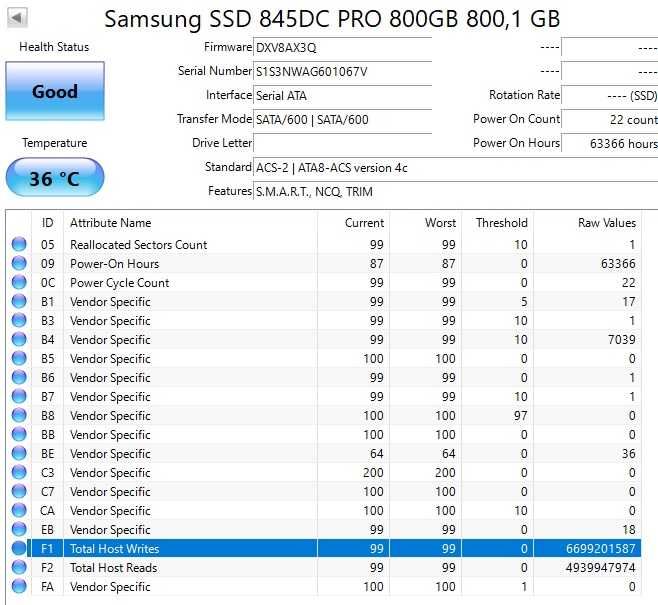Click threshold value 5 in B1 row
Screen dimensions: 658x605
[524, 302]
